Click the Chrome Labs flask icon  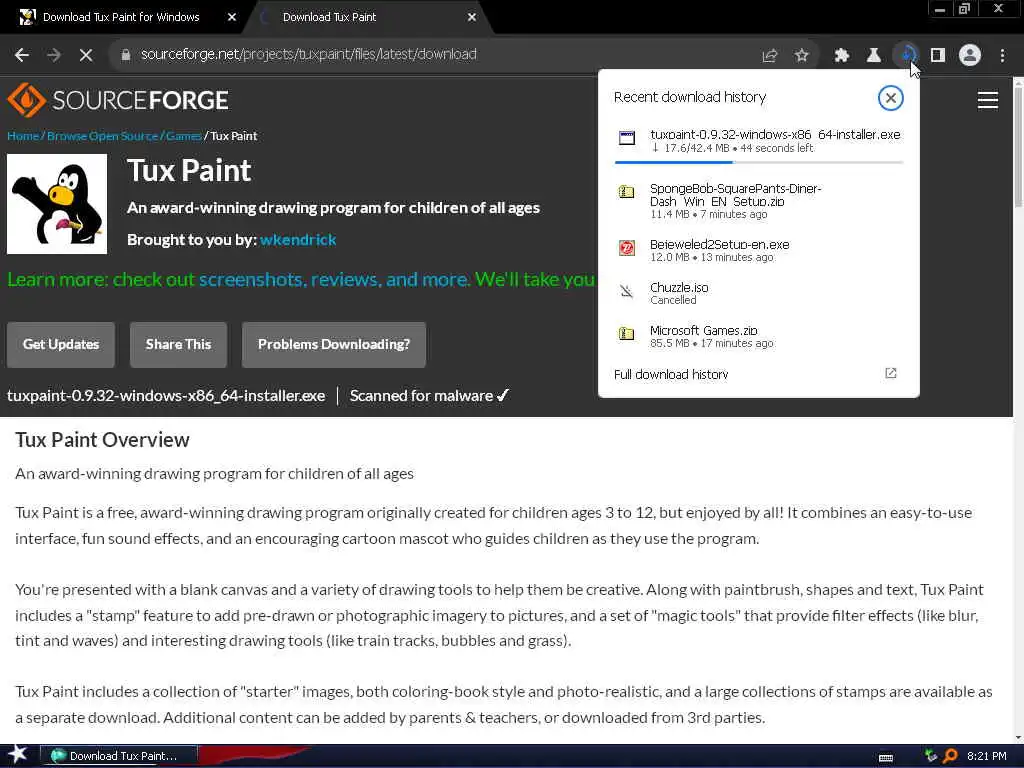click(x=874, y=56)
